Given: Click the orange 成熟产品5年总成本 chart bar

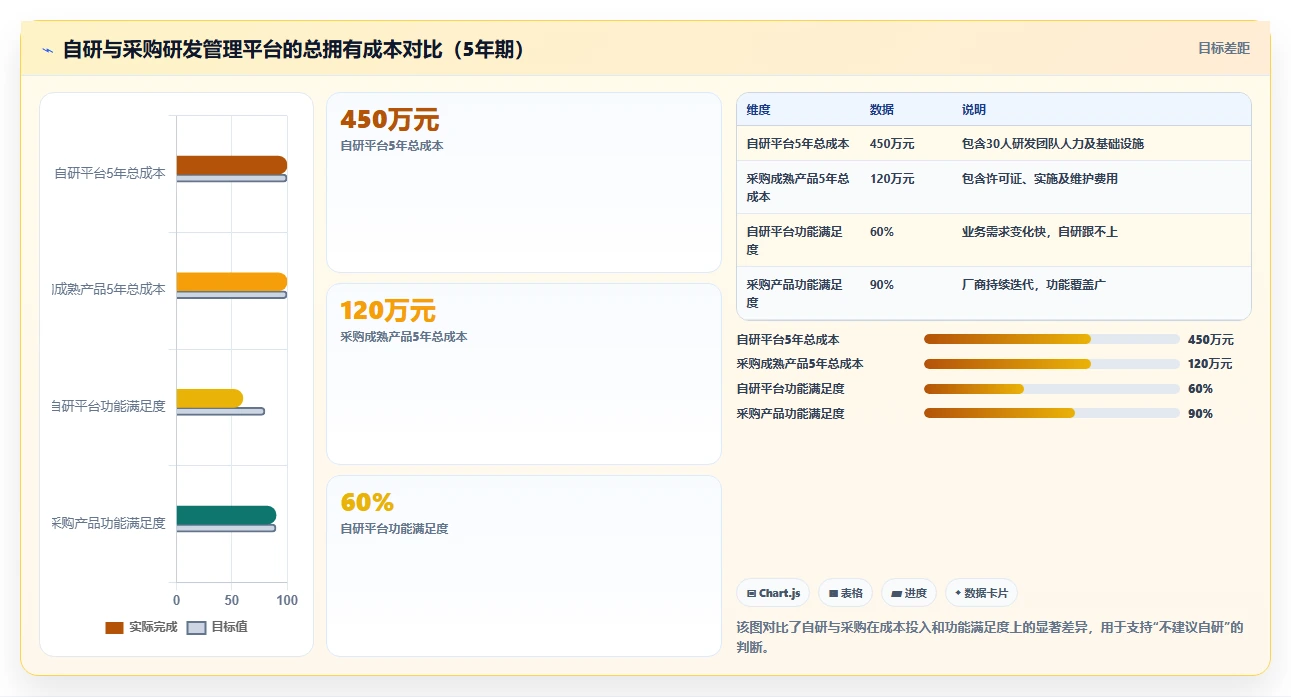Looking at the screenshot, I should 232,281.
